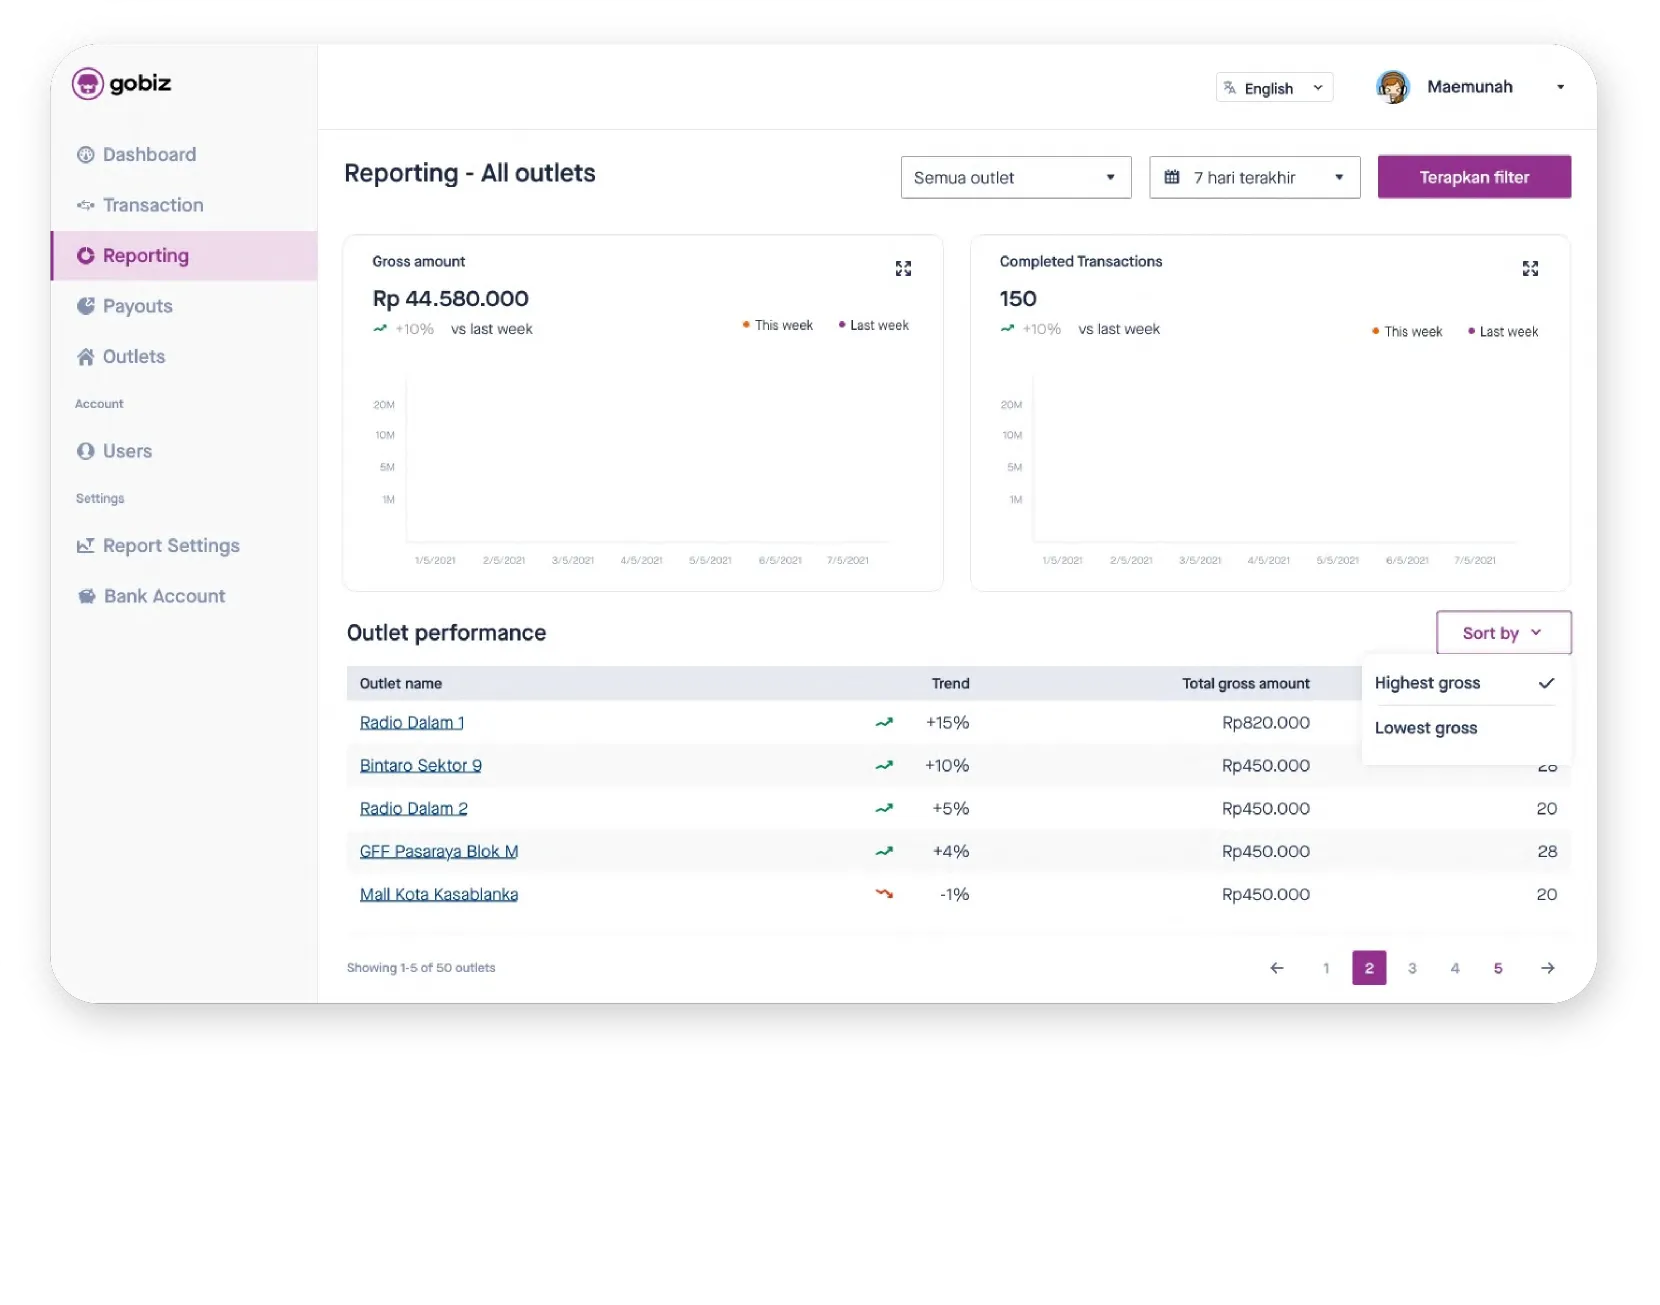Screen dimensions: 1660x1305
Task: Toggle Last week legend in Gross amount
Action: (x=873, y=326)
